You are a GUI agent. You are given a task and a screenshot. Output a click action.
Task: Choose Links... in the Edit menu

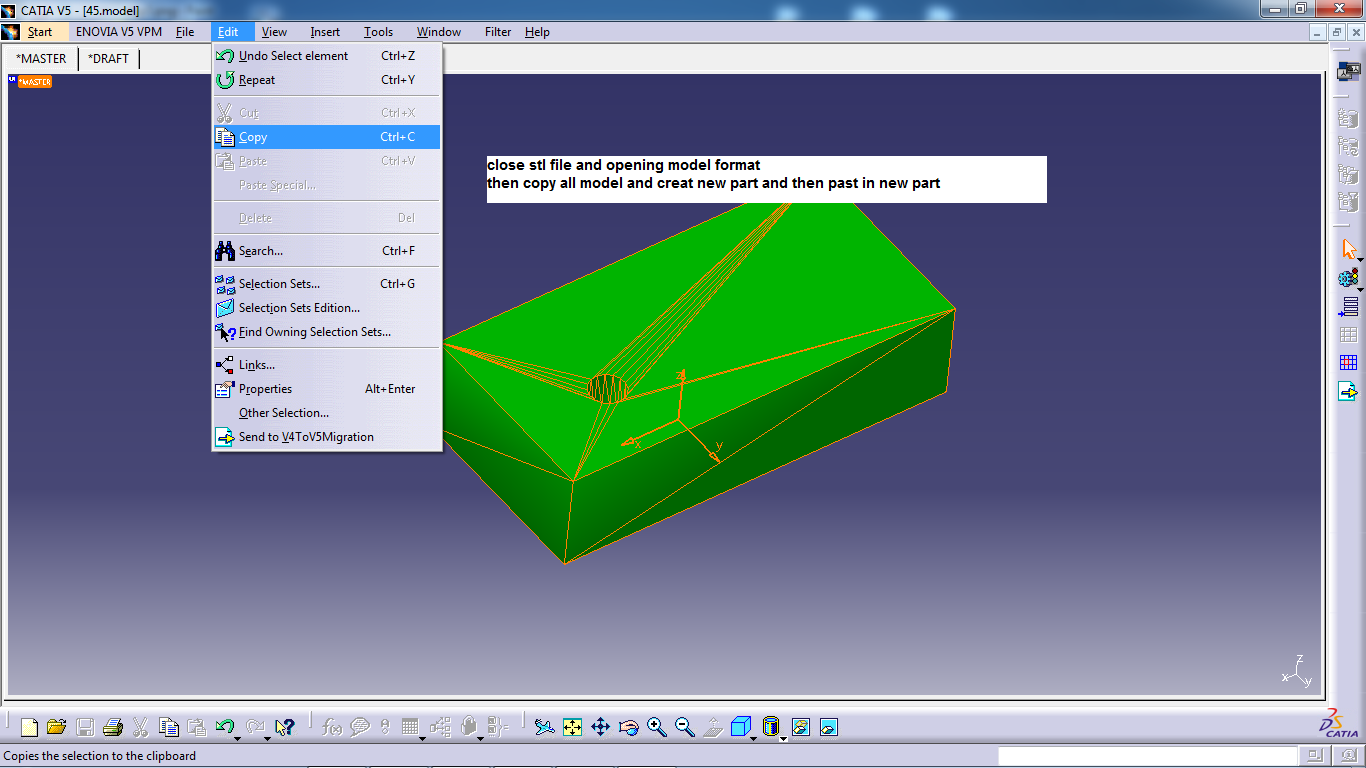(x=326, y=365)
